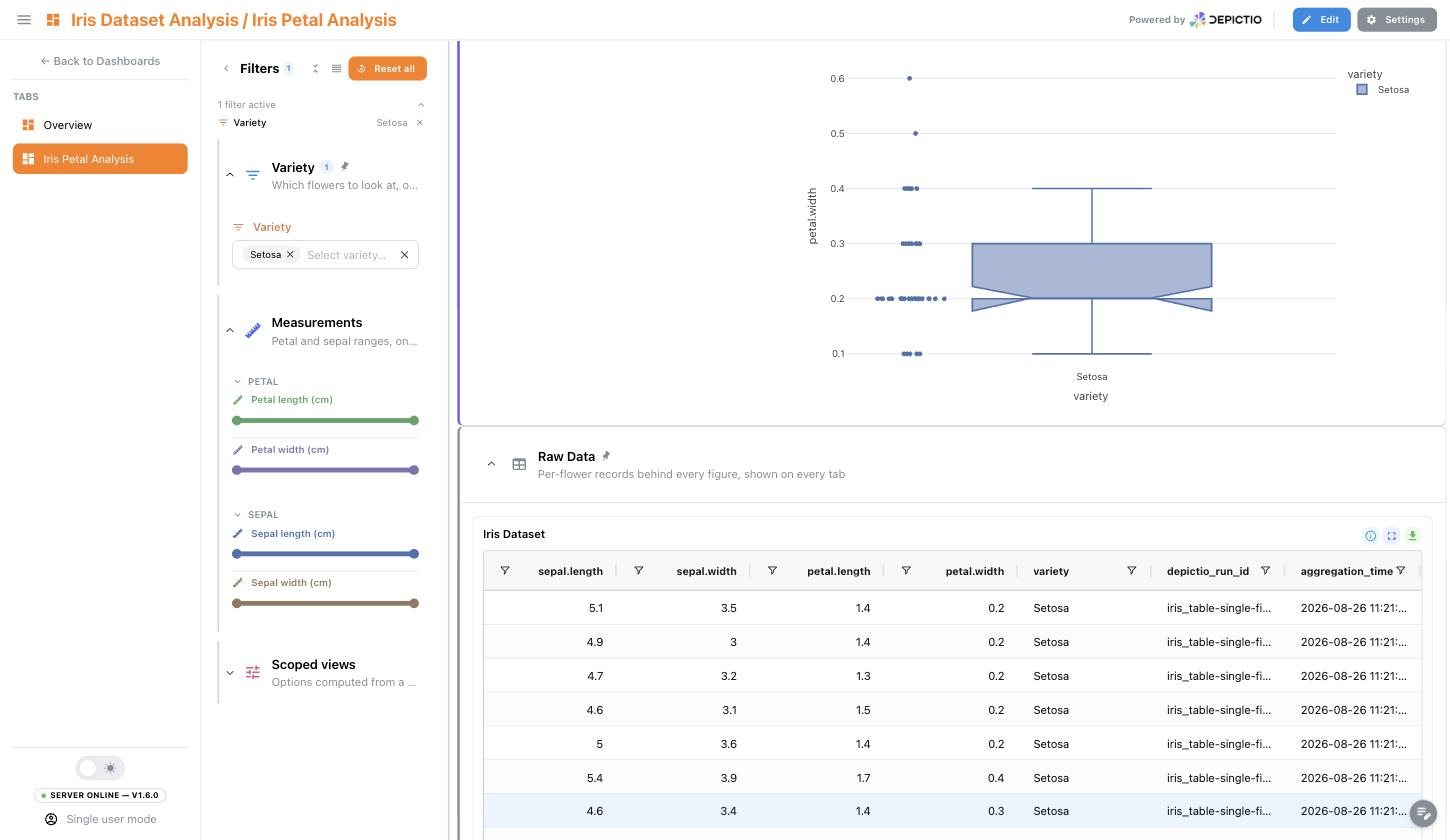The height and width of the screenshot is (840, 1450).
Task: Open fullscreen view of Iris Dataset table
Action: 1391,536
